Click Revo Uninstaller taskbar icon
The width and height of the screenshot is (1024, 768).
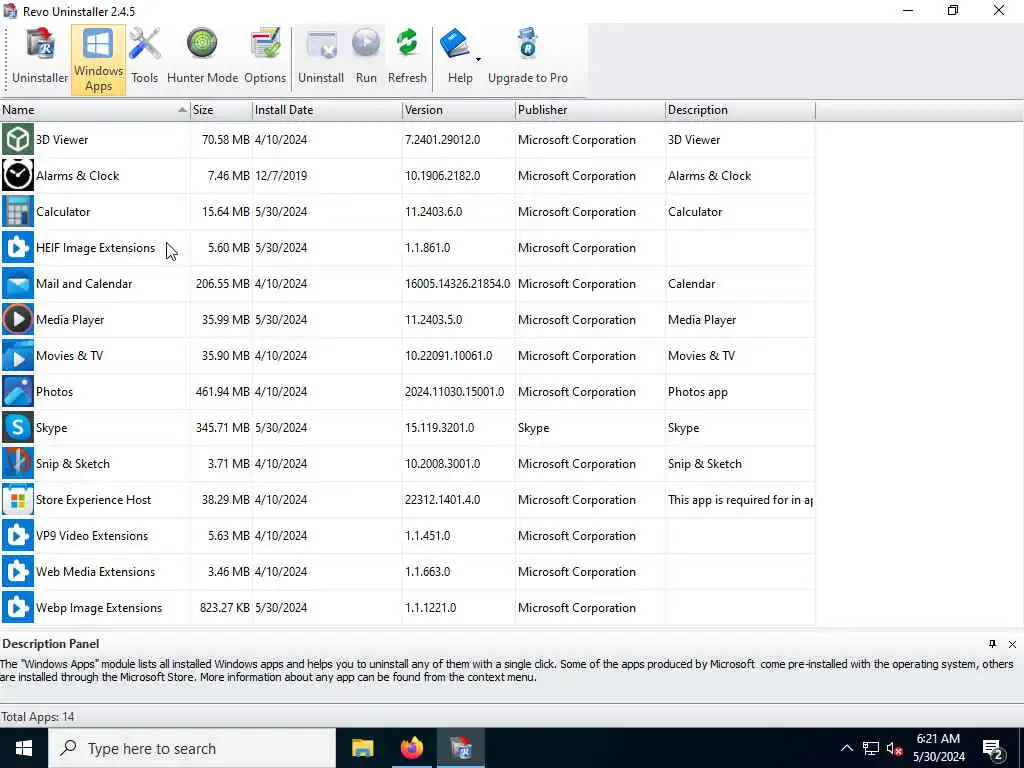coord(461,748)
